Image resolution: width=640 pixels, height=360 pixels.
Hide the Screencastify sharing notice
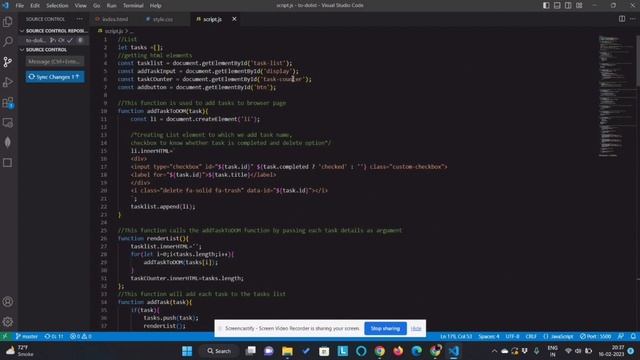tap(416, 329)
